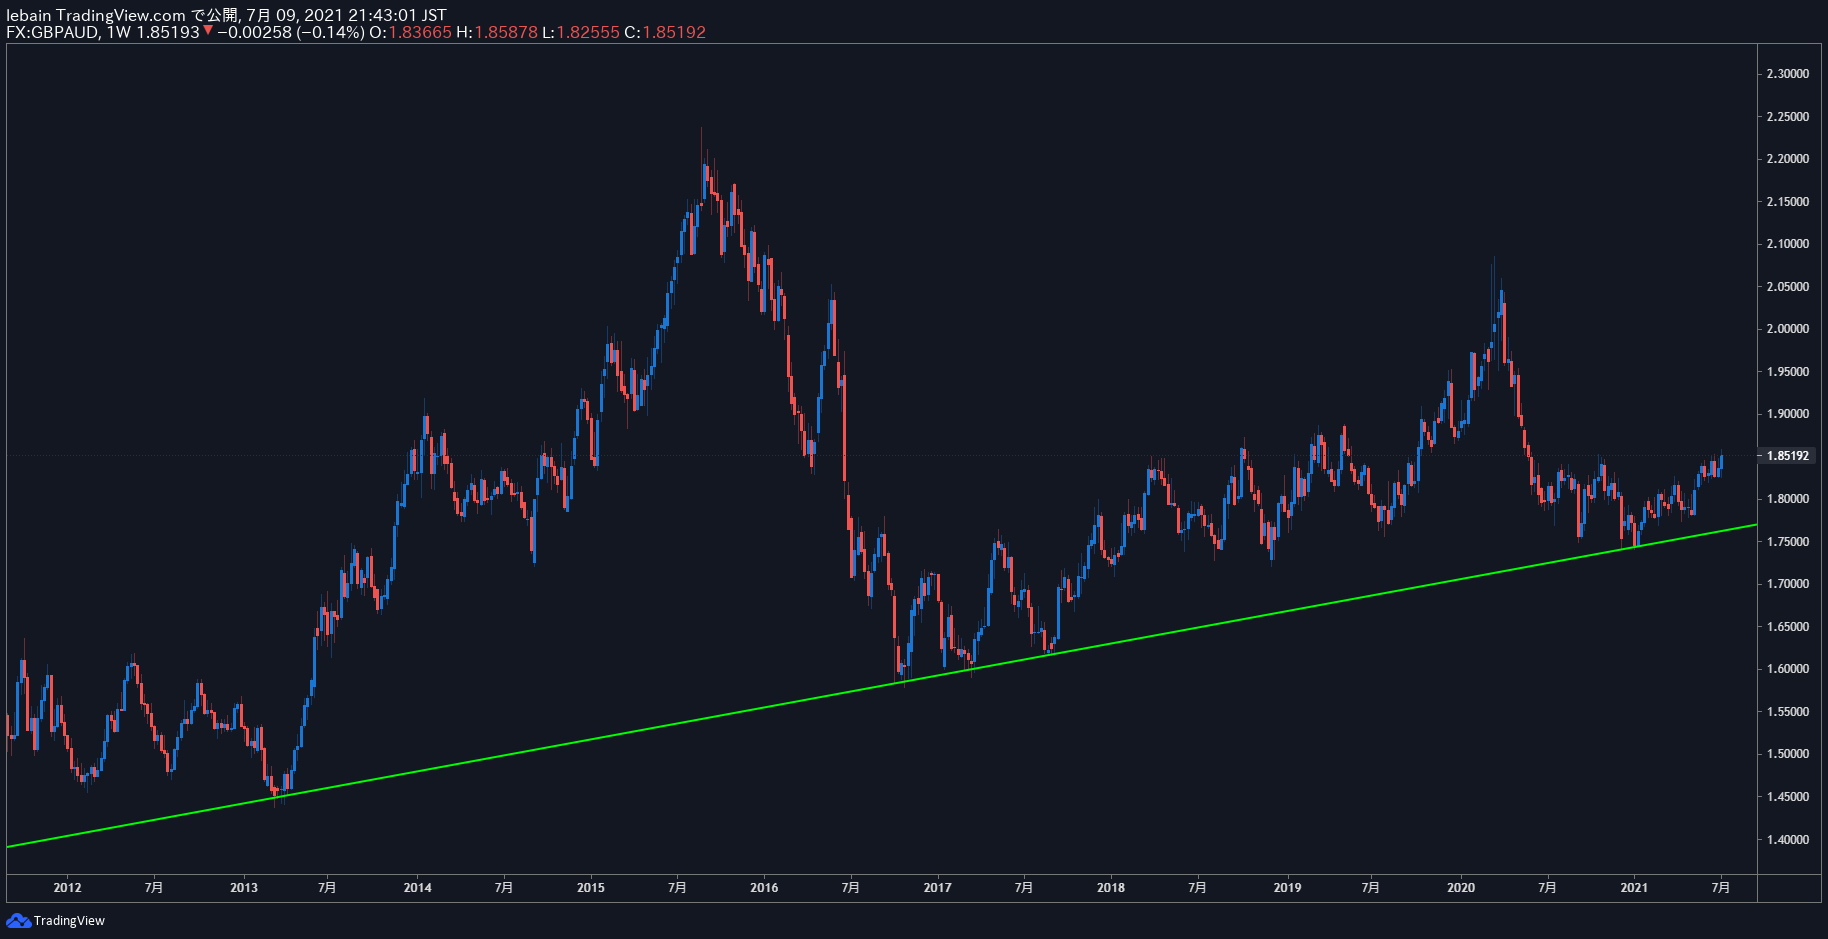This screenshot has width=1828, height=939.
Task: Click the 2019 label on time axis
Action: coord(1288,888)
